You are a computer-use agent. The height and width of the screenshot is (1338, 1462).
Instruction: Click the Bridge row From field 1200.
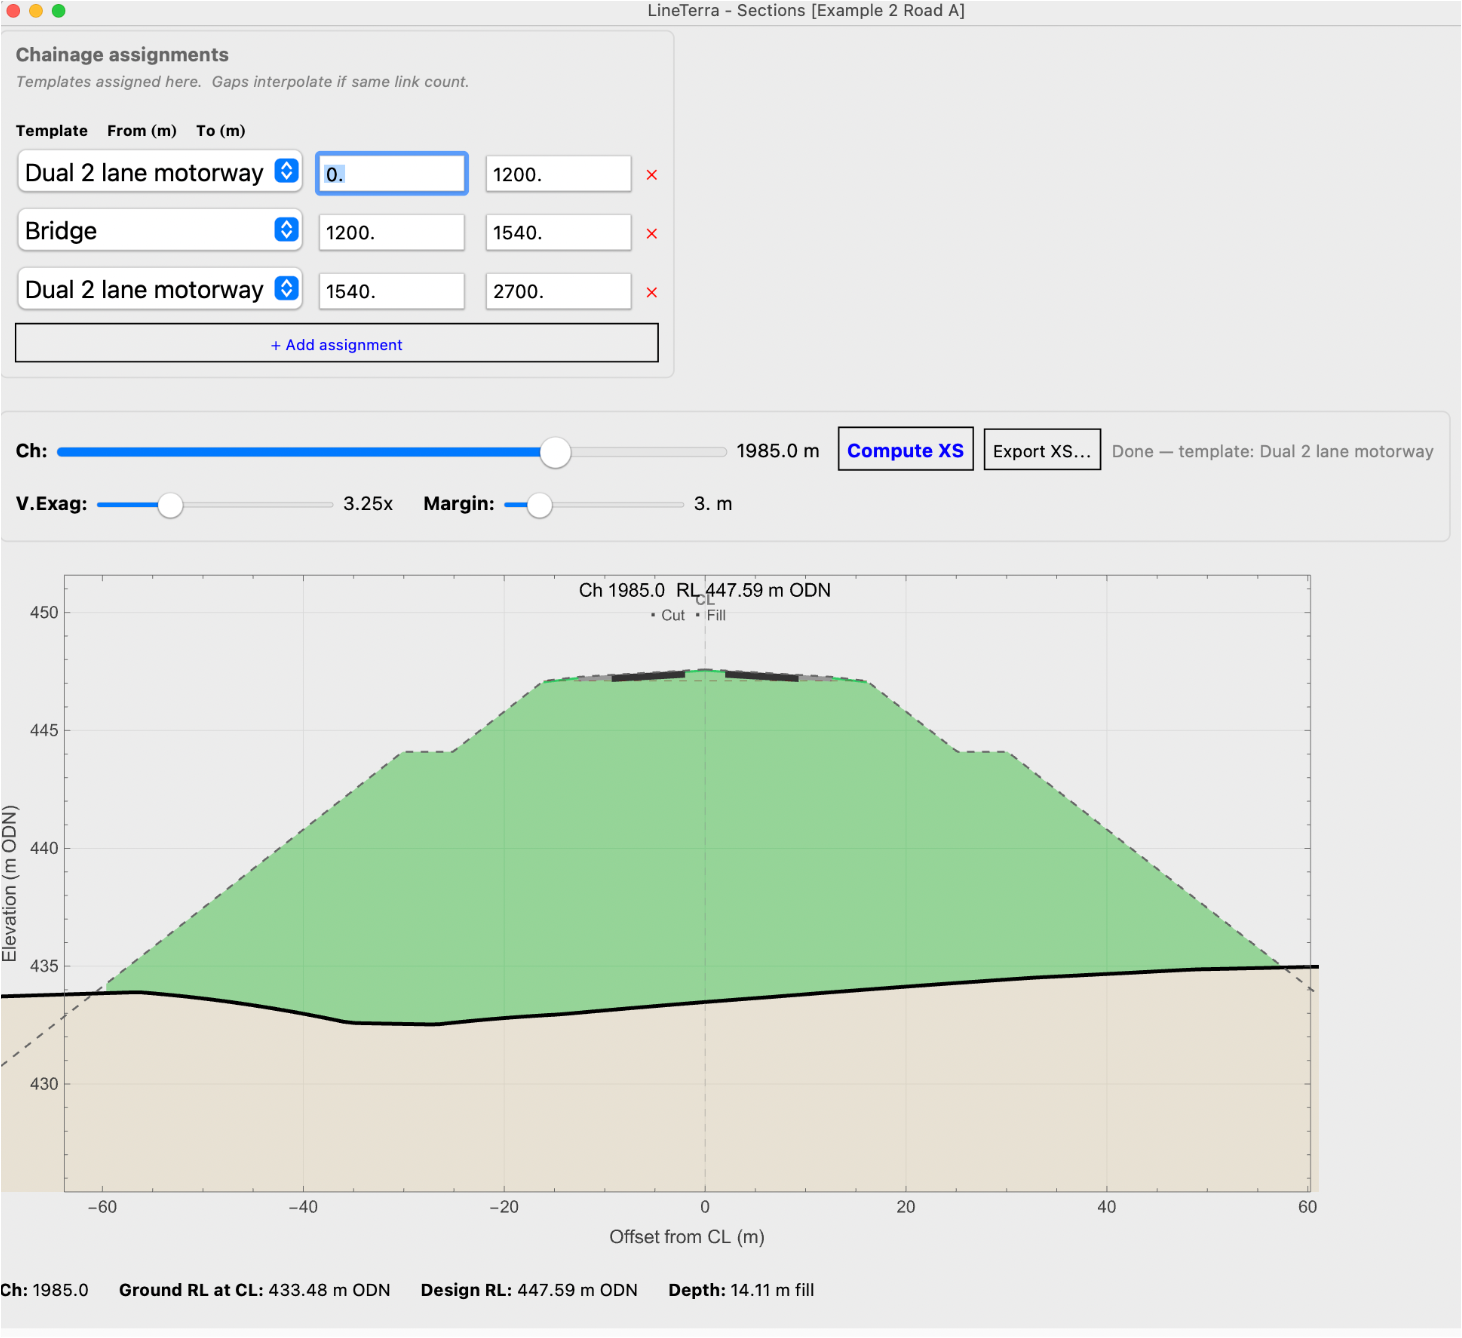point(392,232)
